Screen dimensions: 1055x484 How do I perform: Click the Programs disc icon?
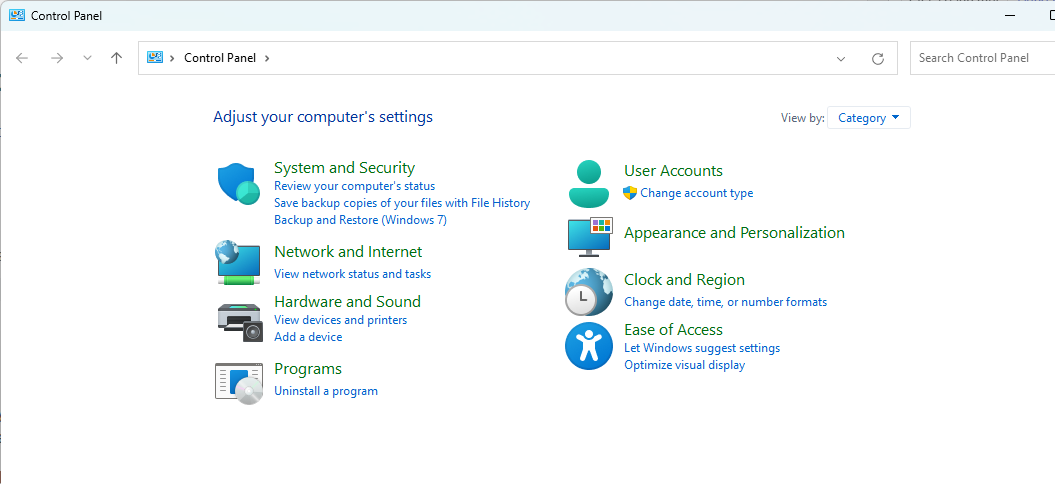pyautogui.click(x=239, y=384)
